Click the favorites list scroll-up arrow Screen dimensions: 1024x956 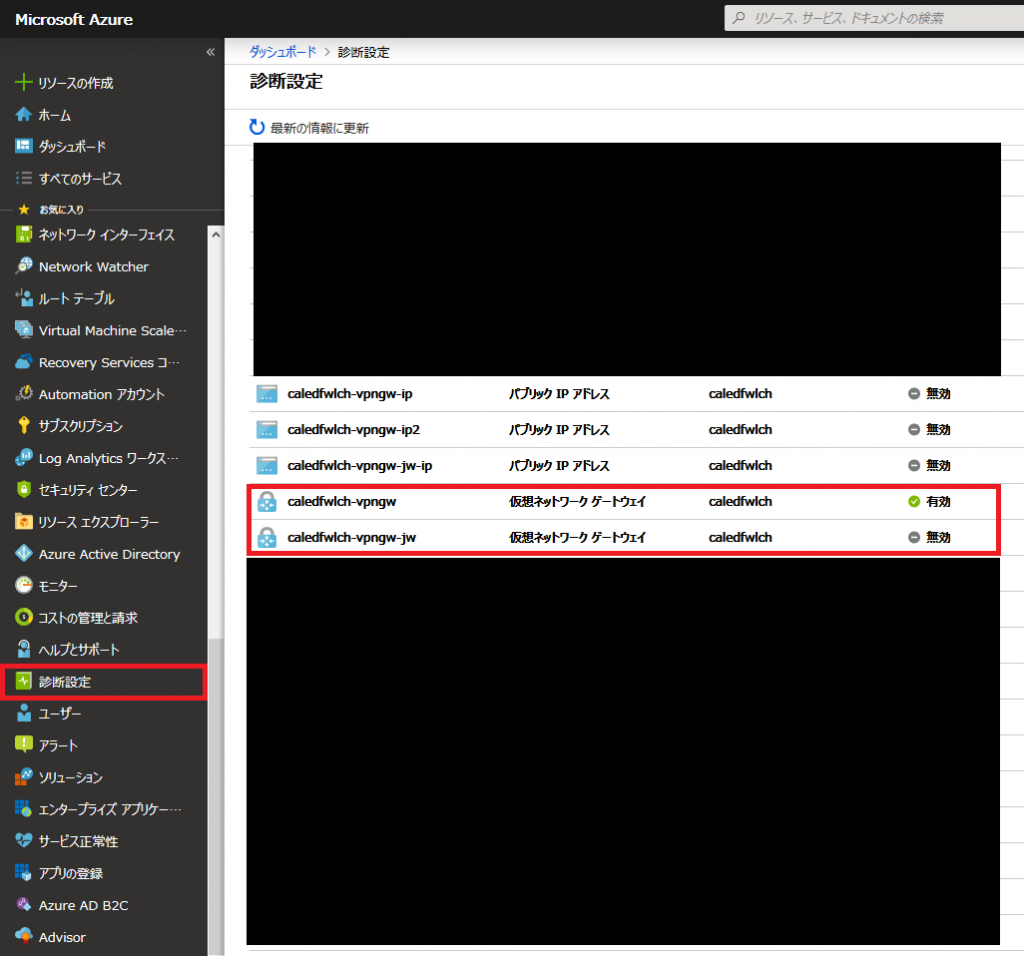(216, 234)
